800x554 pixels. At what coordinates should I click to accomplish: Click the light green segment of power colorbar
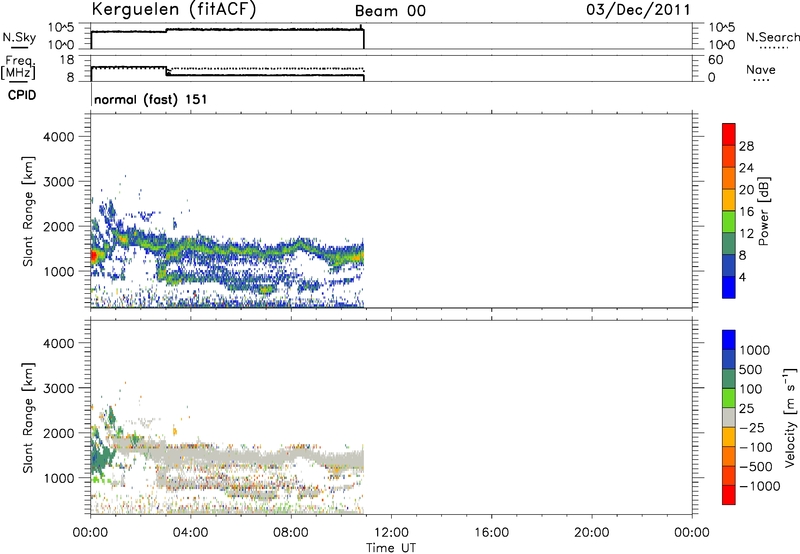tap(729, 222)
